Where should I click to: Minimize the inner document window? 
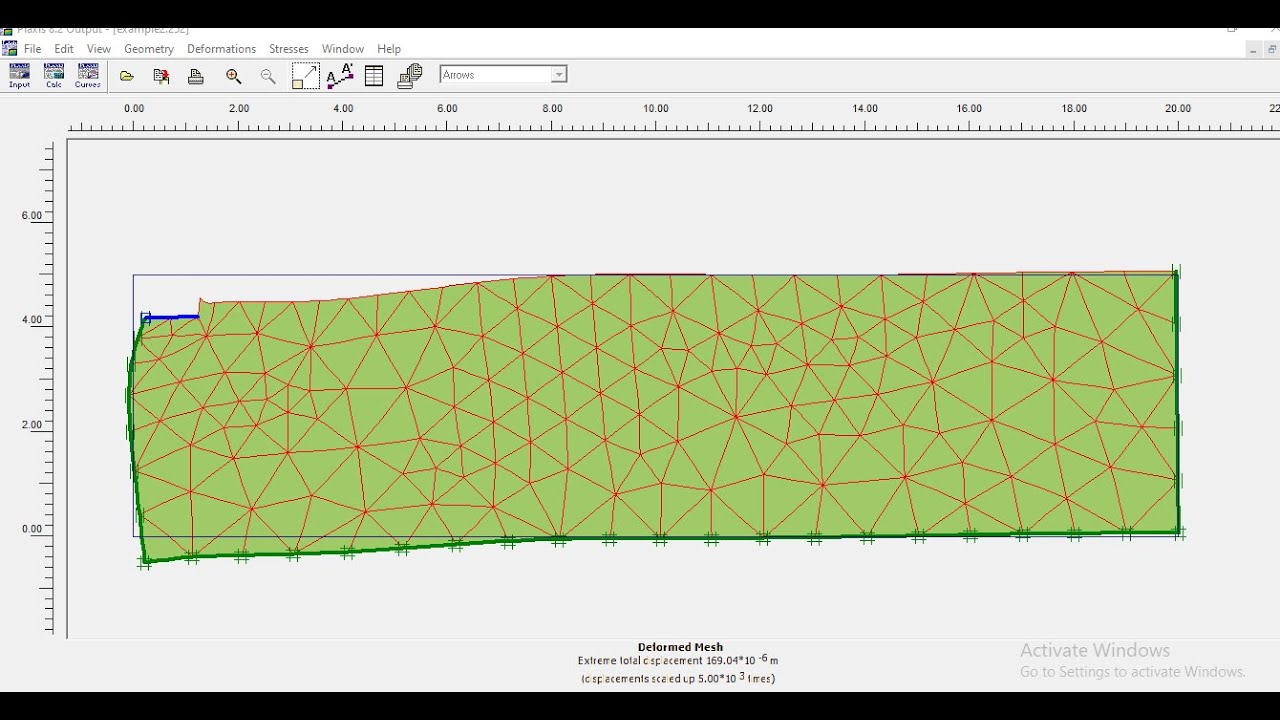pos(1253,49)
